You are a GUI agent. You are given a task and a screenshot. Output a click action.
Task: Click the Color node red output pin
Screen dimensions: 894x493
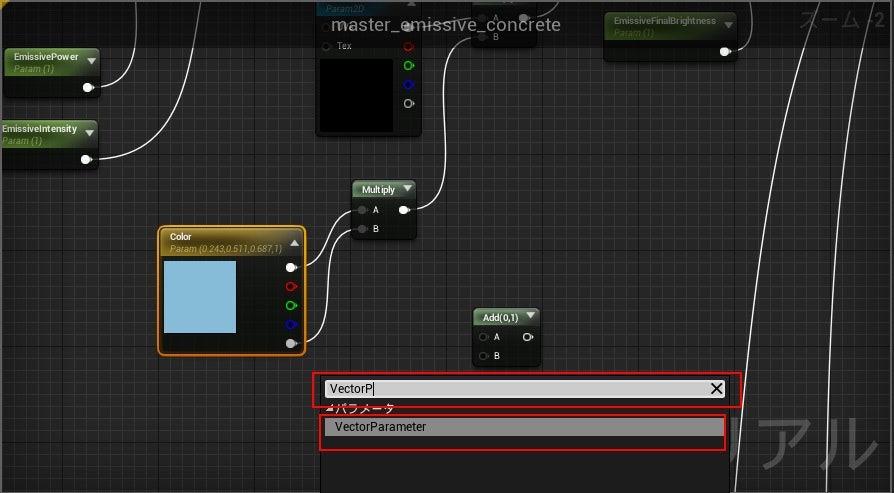point(291,286)
